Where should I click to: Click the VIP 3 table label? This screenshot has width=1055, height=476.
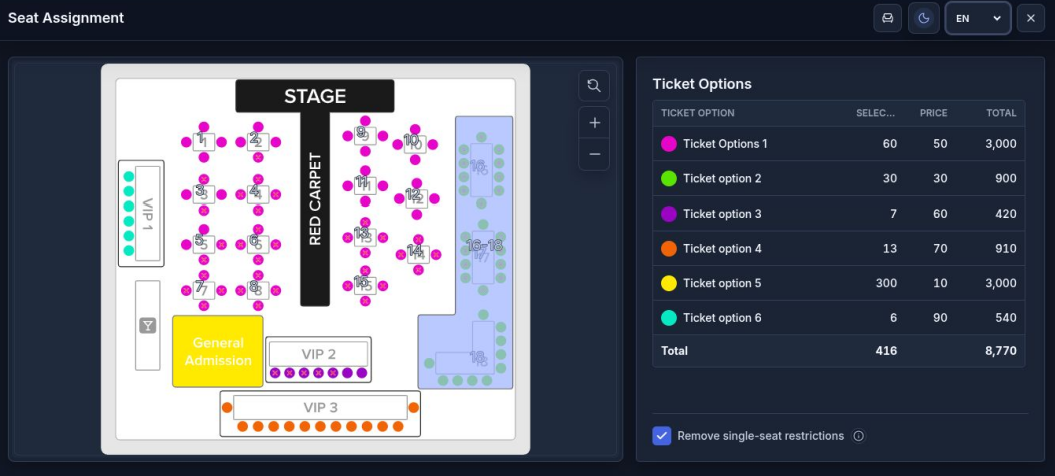tap(320, 408)
